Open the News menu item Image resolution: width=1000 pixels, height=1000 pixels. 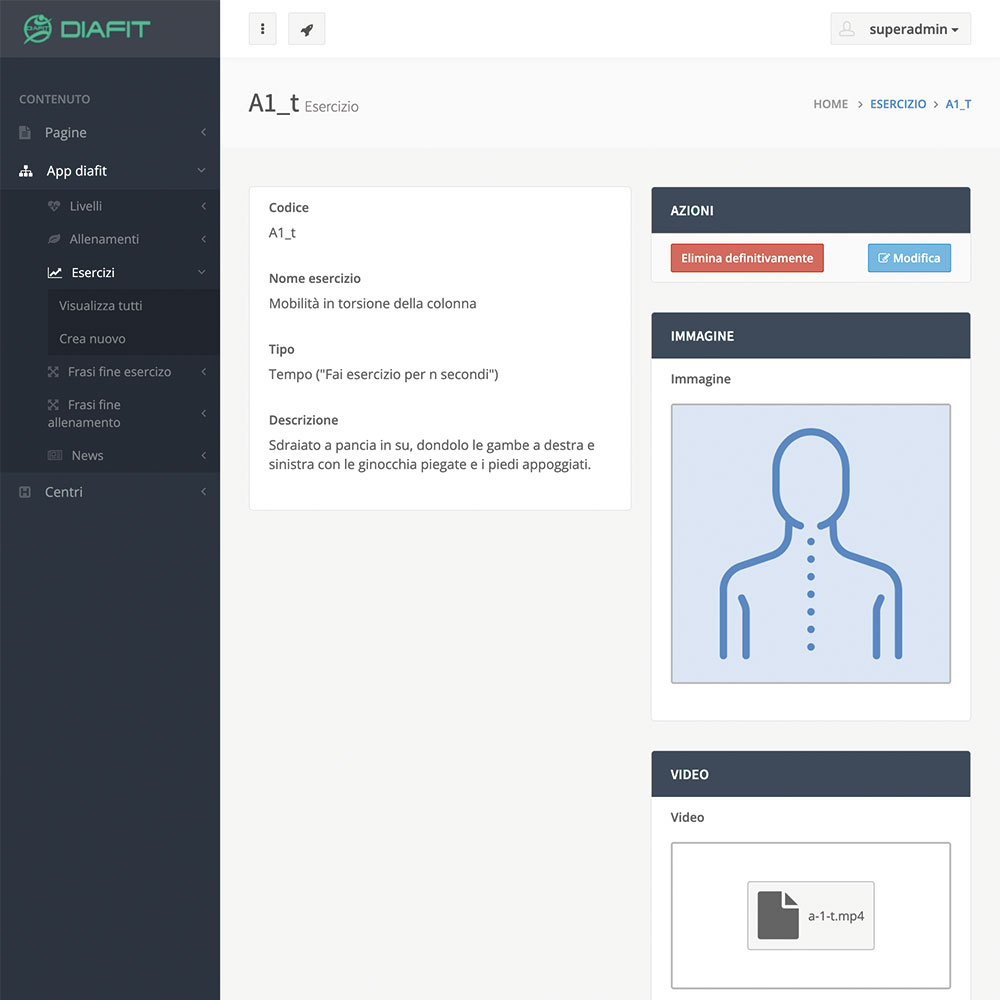[x=87, y=455]
